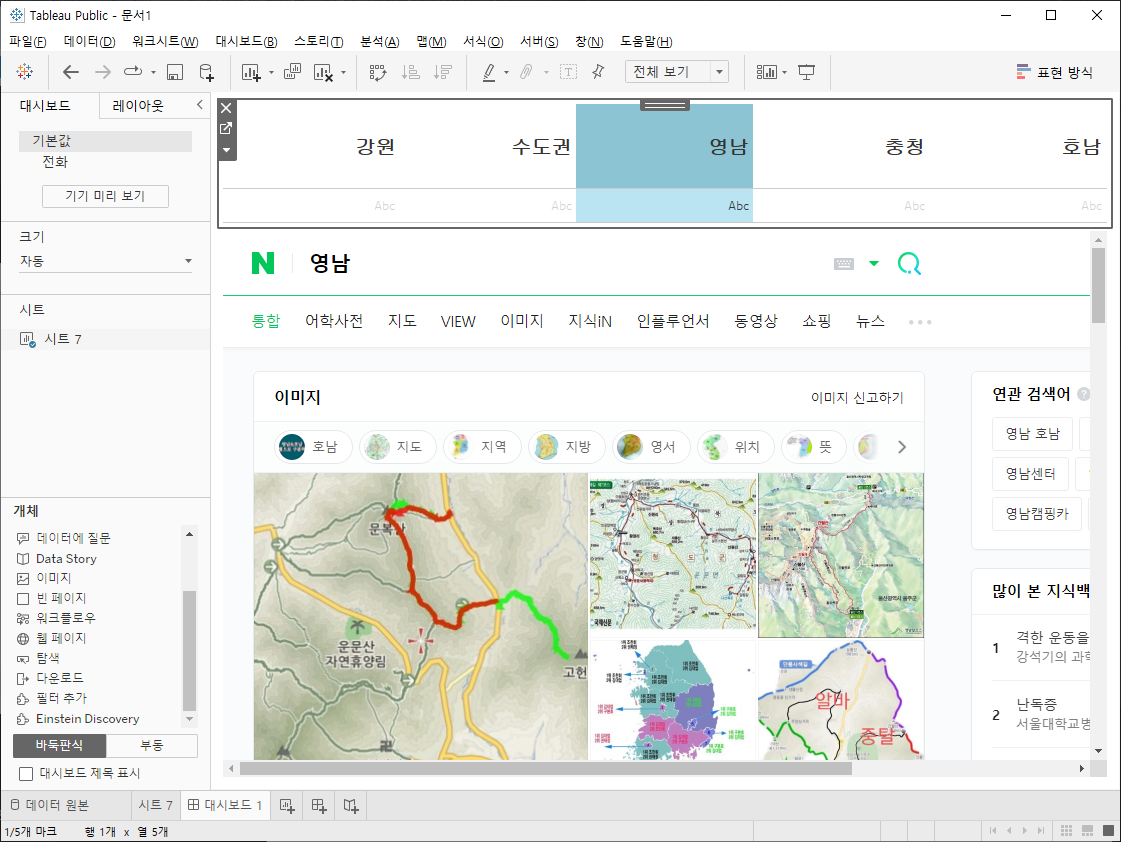Open the clear sheet dropdown arrow
Viewport: 1121px width, 842px height.
point(343,72)
